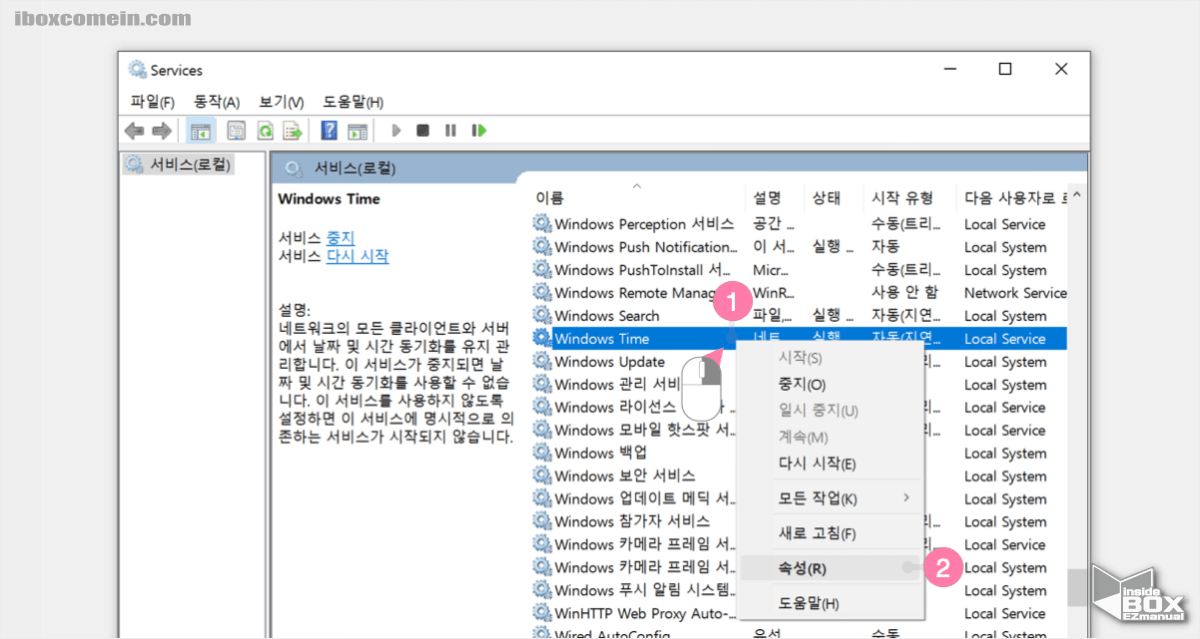Pause the service using the pause toolbar icon
This screenshot has height=639, width=1200.
(449, 130)
